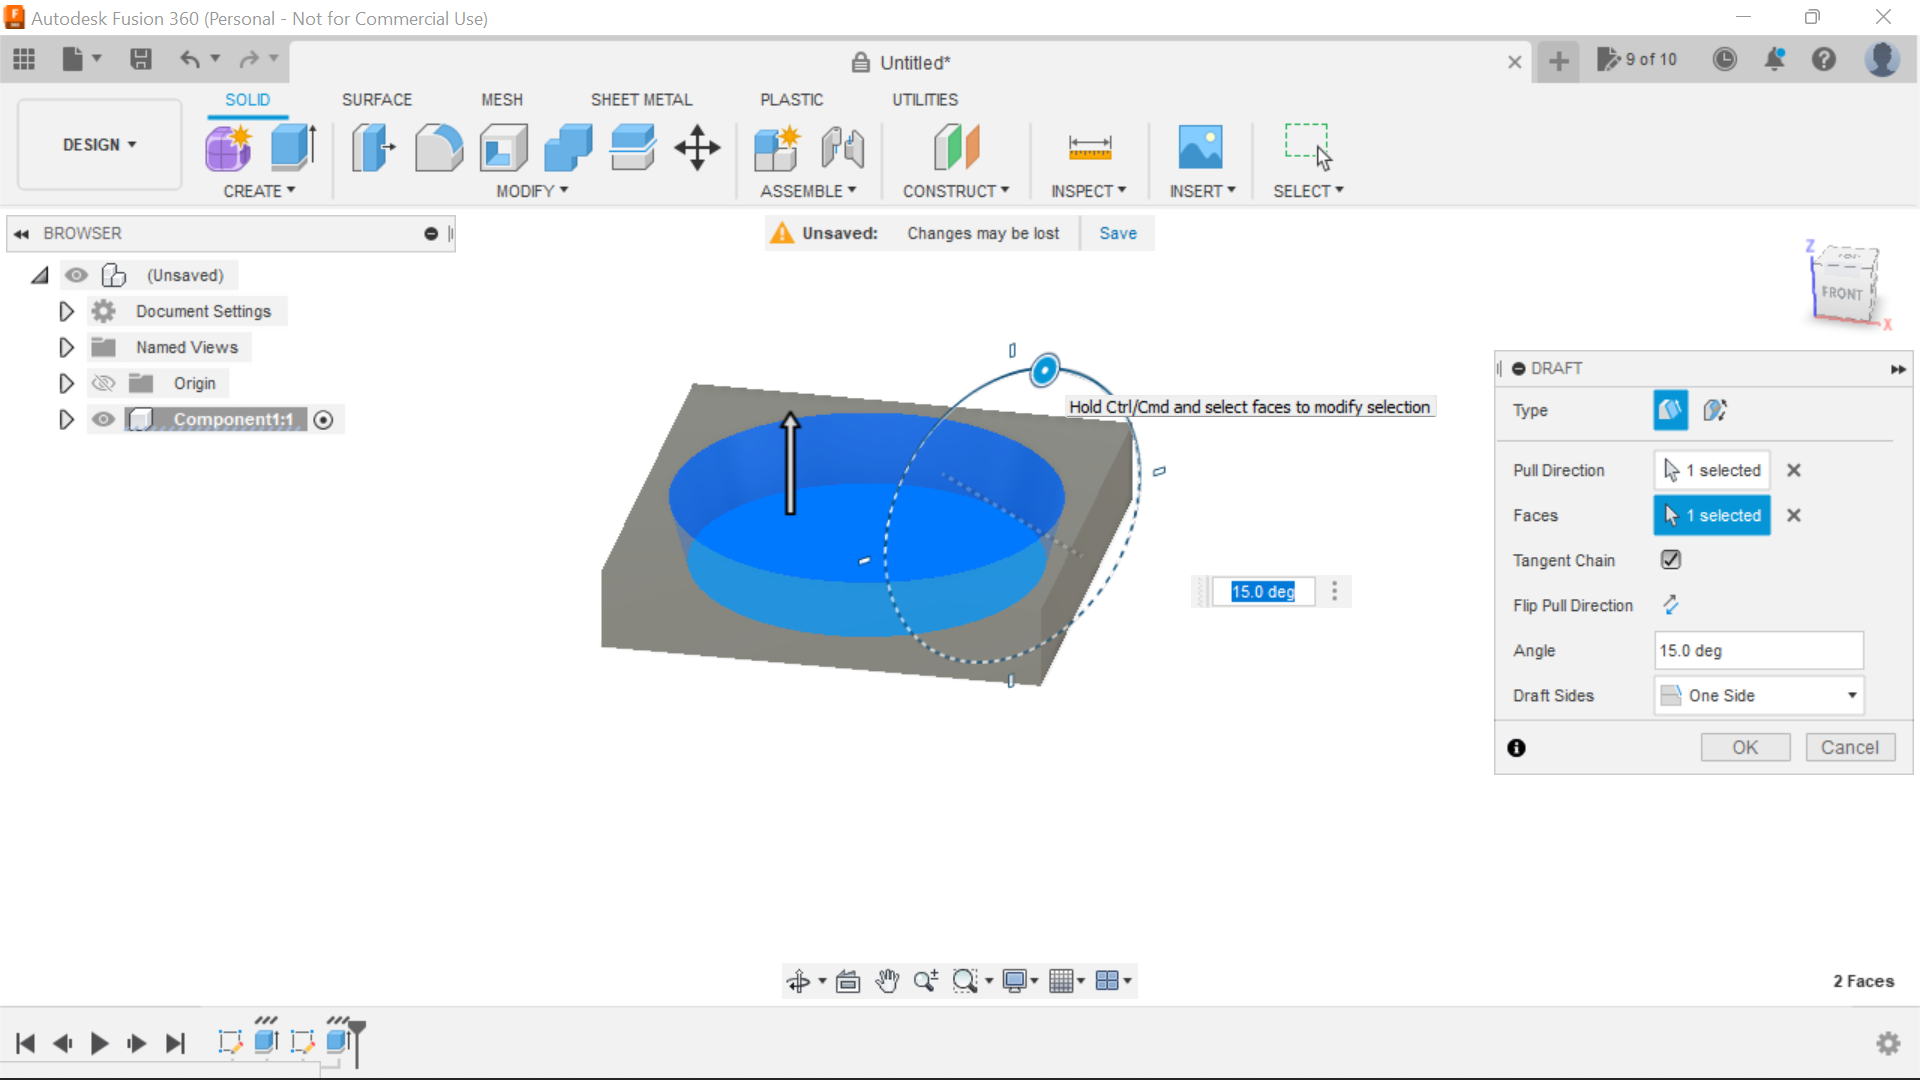Flip the pull direction arrow control
Viewport: 1920px width, 1080px height.
[1672, 604]
